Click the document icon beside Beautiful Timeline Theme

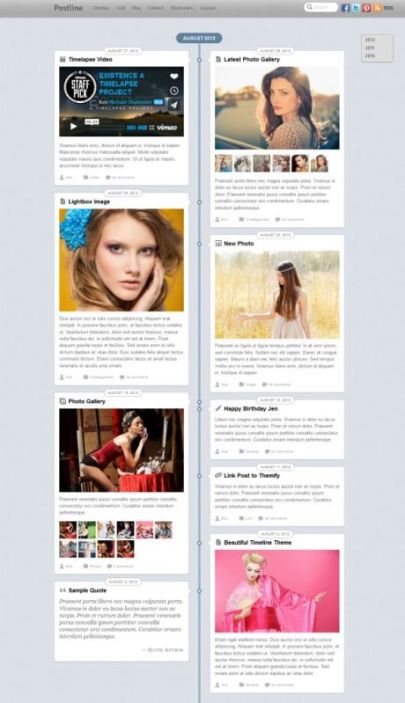tap(218, 542)
